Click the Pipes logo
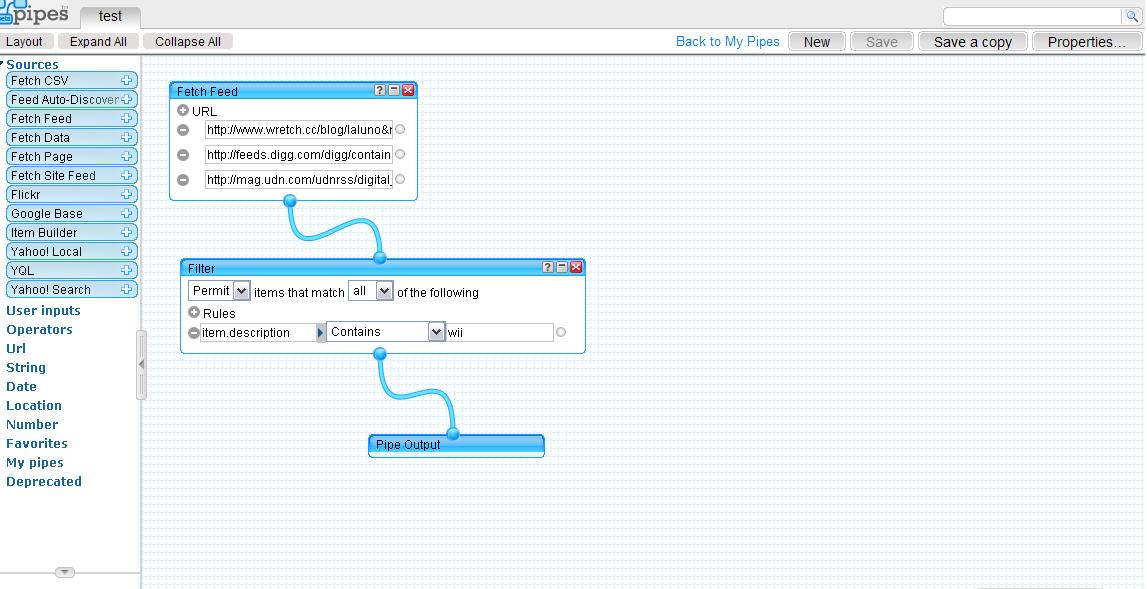Screen dimensions: 1147x589 tap(34, 14)
